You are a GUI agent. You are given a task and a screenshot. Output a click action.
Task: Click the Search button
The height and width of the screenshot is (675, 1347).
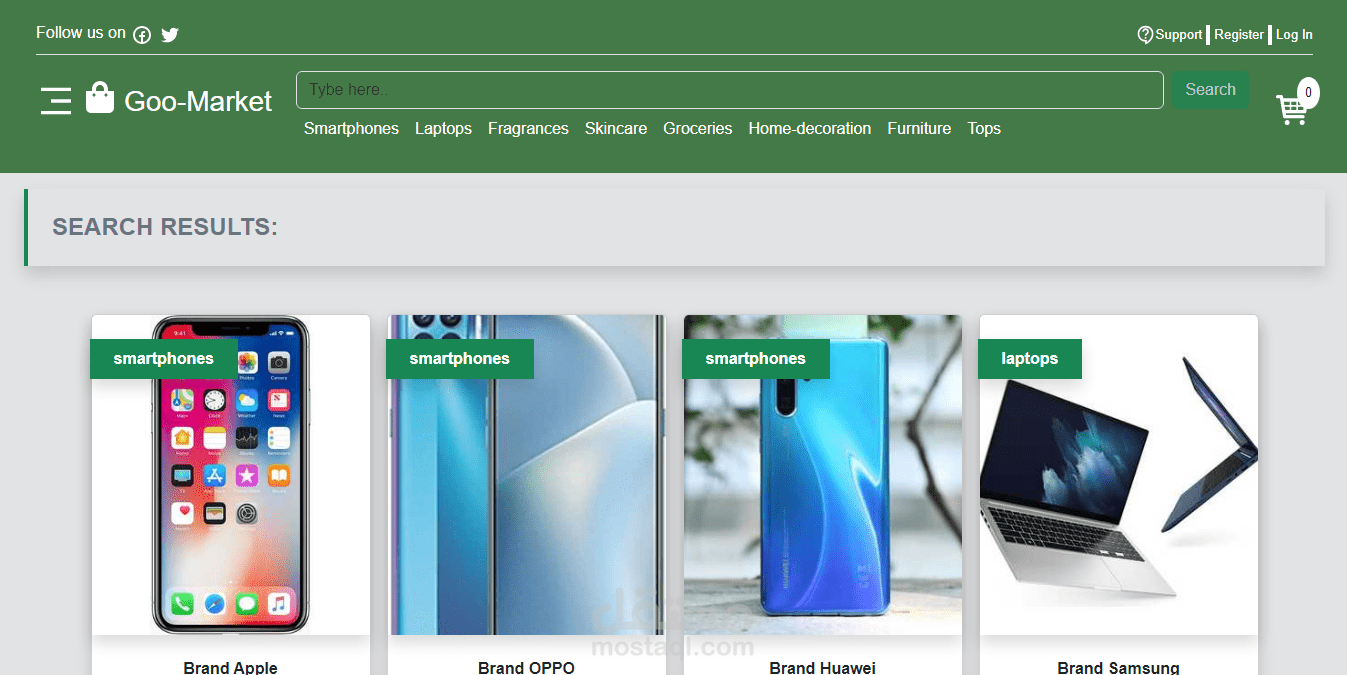(x=1210, y=90)
